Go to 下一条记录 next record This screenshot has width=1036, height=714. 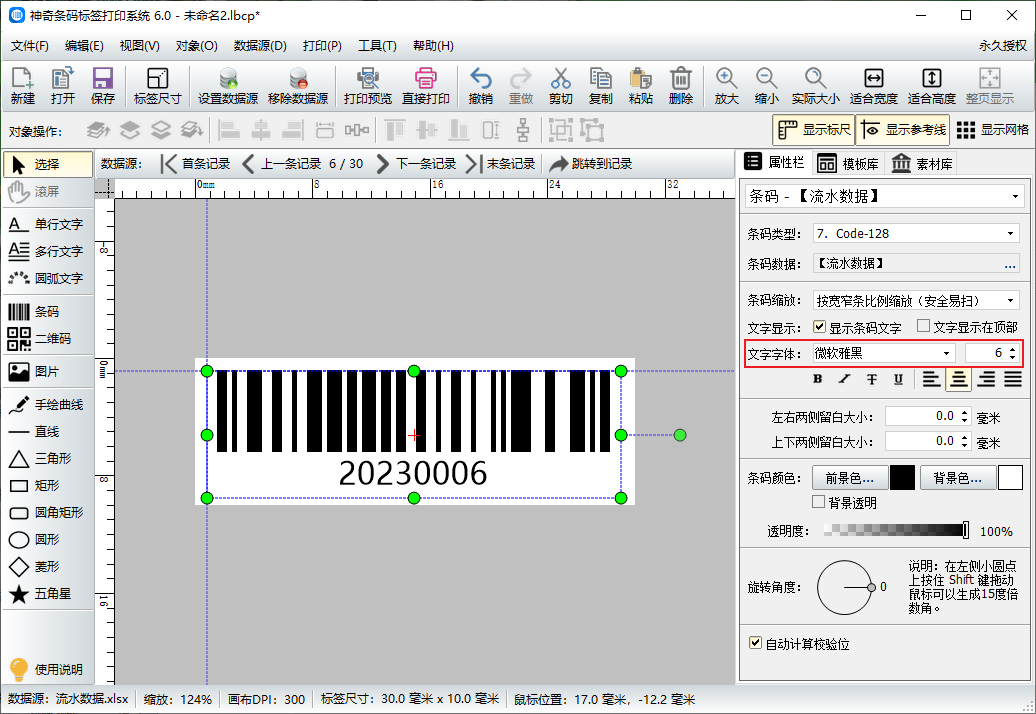(x=416, y=164)
